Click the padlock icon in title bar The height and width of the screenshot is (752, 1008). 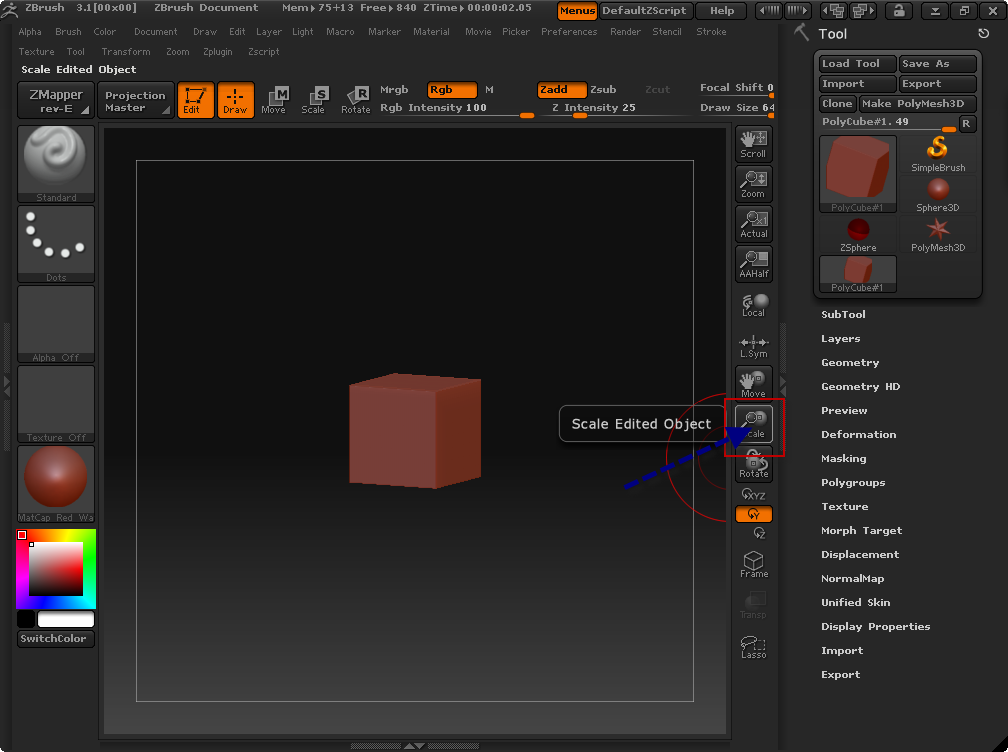pos(899,10)
